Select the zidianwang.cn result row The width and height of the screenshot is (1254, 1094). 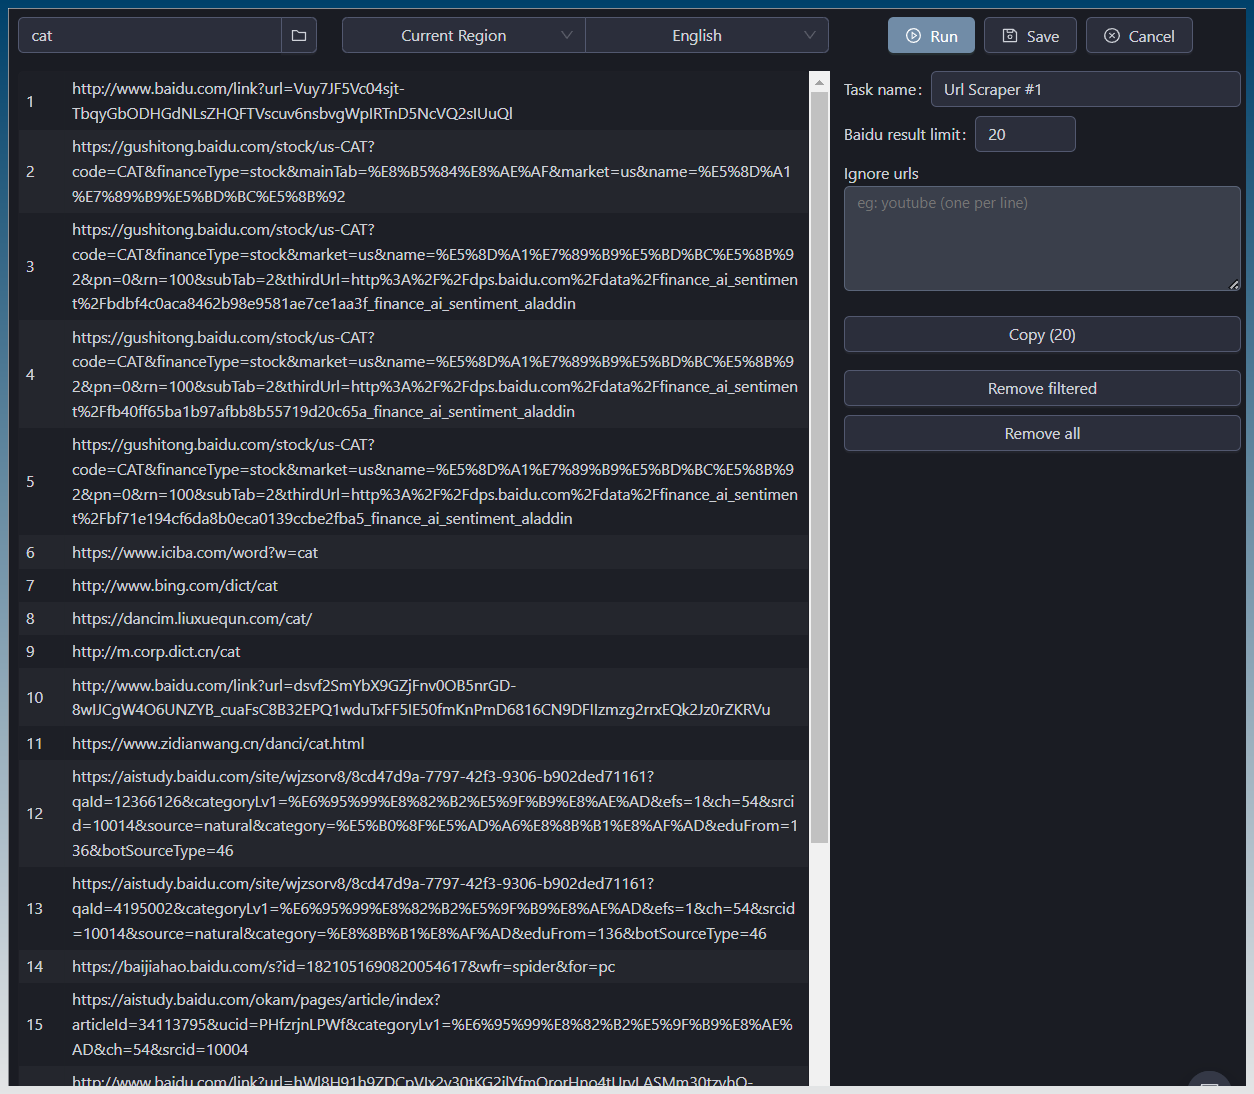(x=218, y=744)
